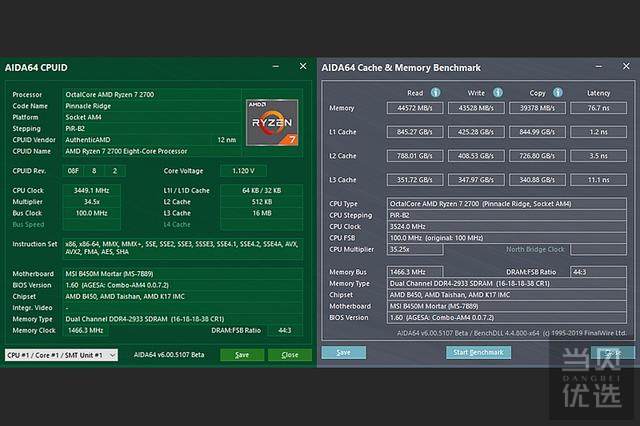Click the BIOS Version field in Benchmark window
Image resolution: width=640 pixels, height=426 pixels.
tap(507, 317)
